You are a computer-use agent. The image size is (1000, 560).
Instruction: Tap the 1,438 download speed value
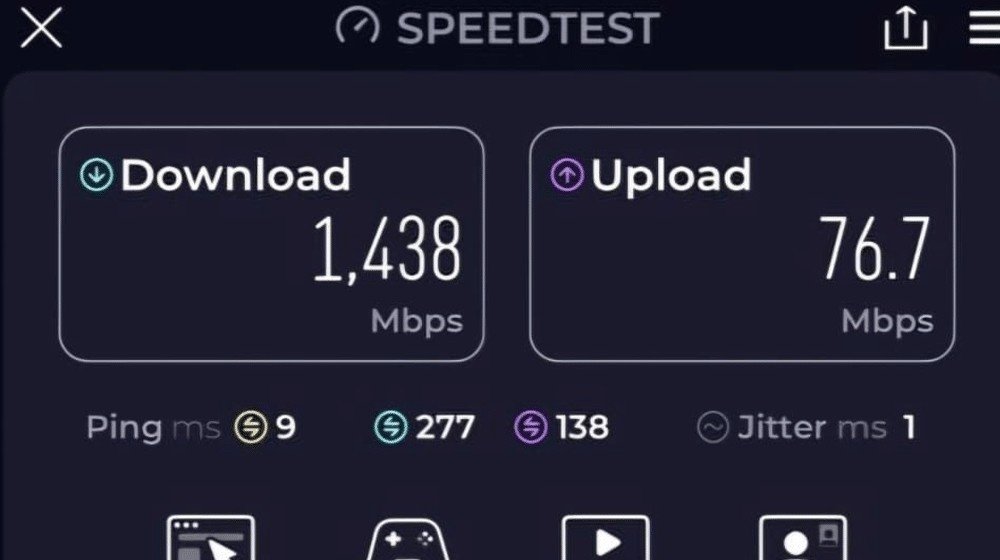[x=387, y=249]
